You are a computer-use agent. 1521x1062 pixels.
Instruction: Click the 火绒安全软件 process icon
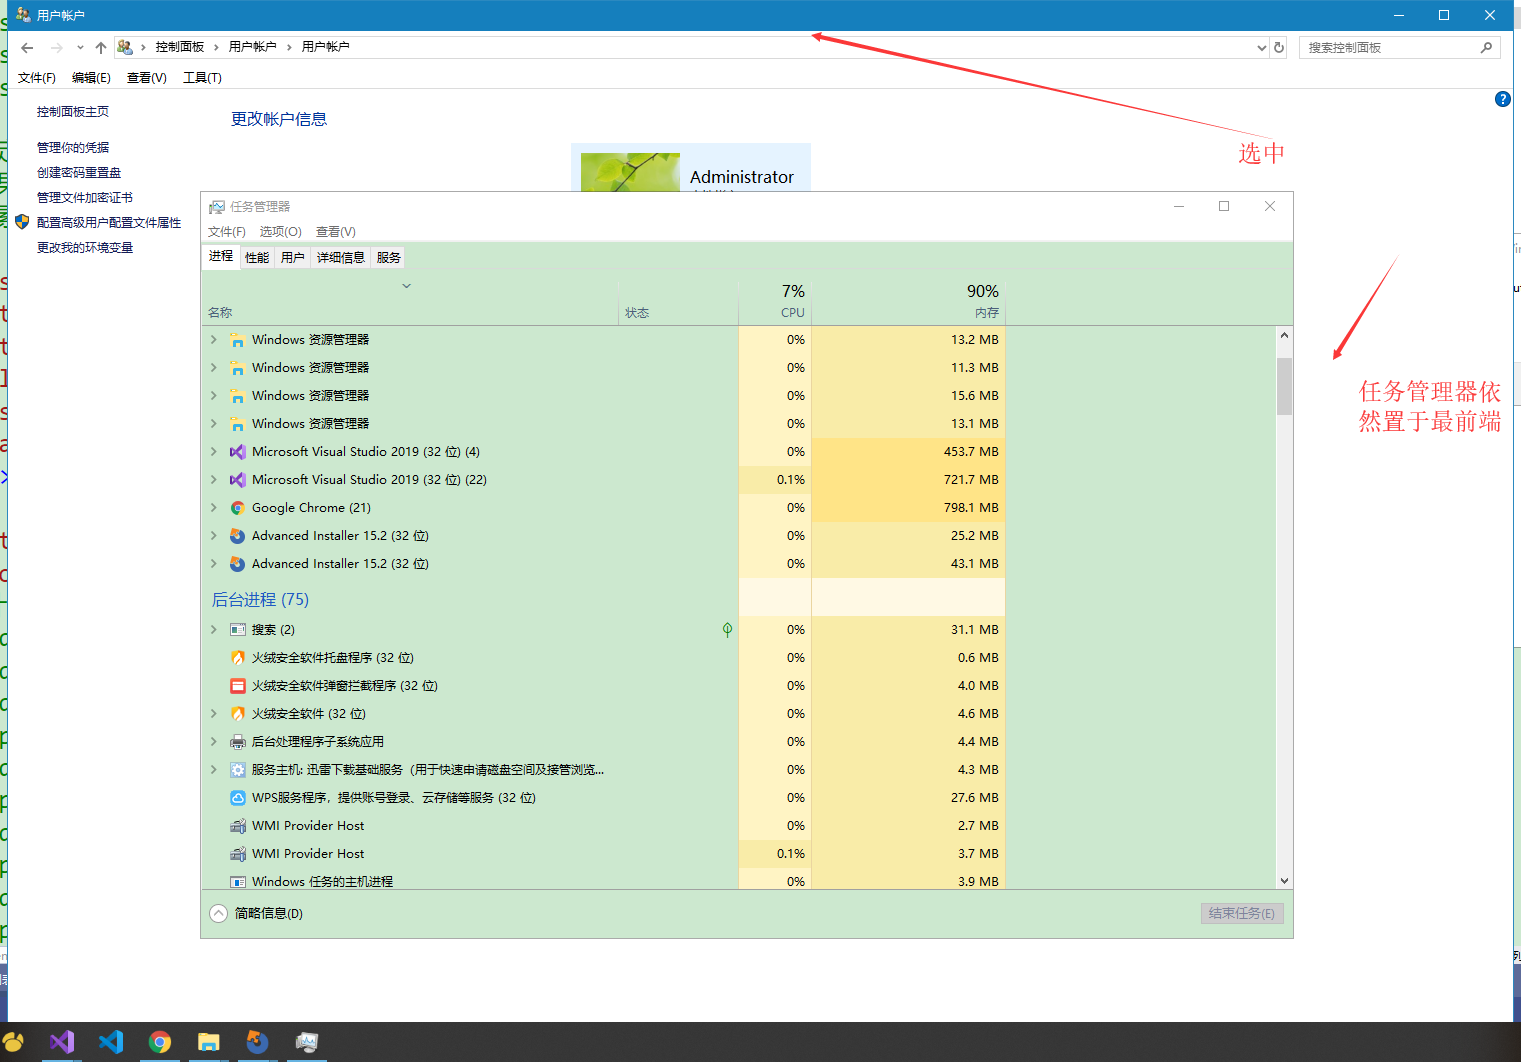point(237,713)
